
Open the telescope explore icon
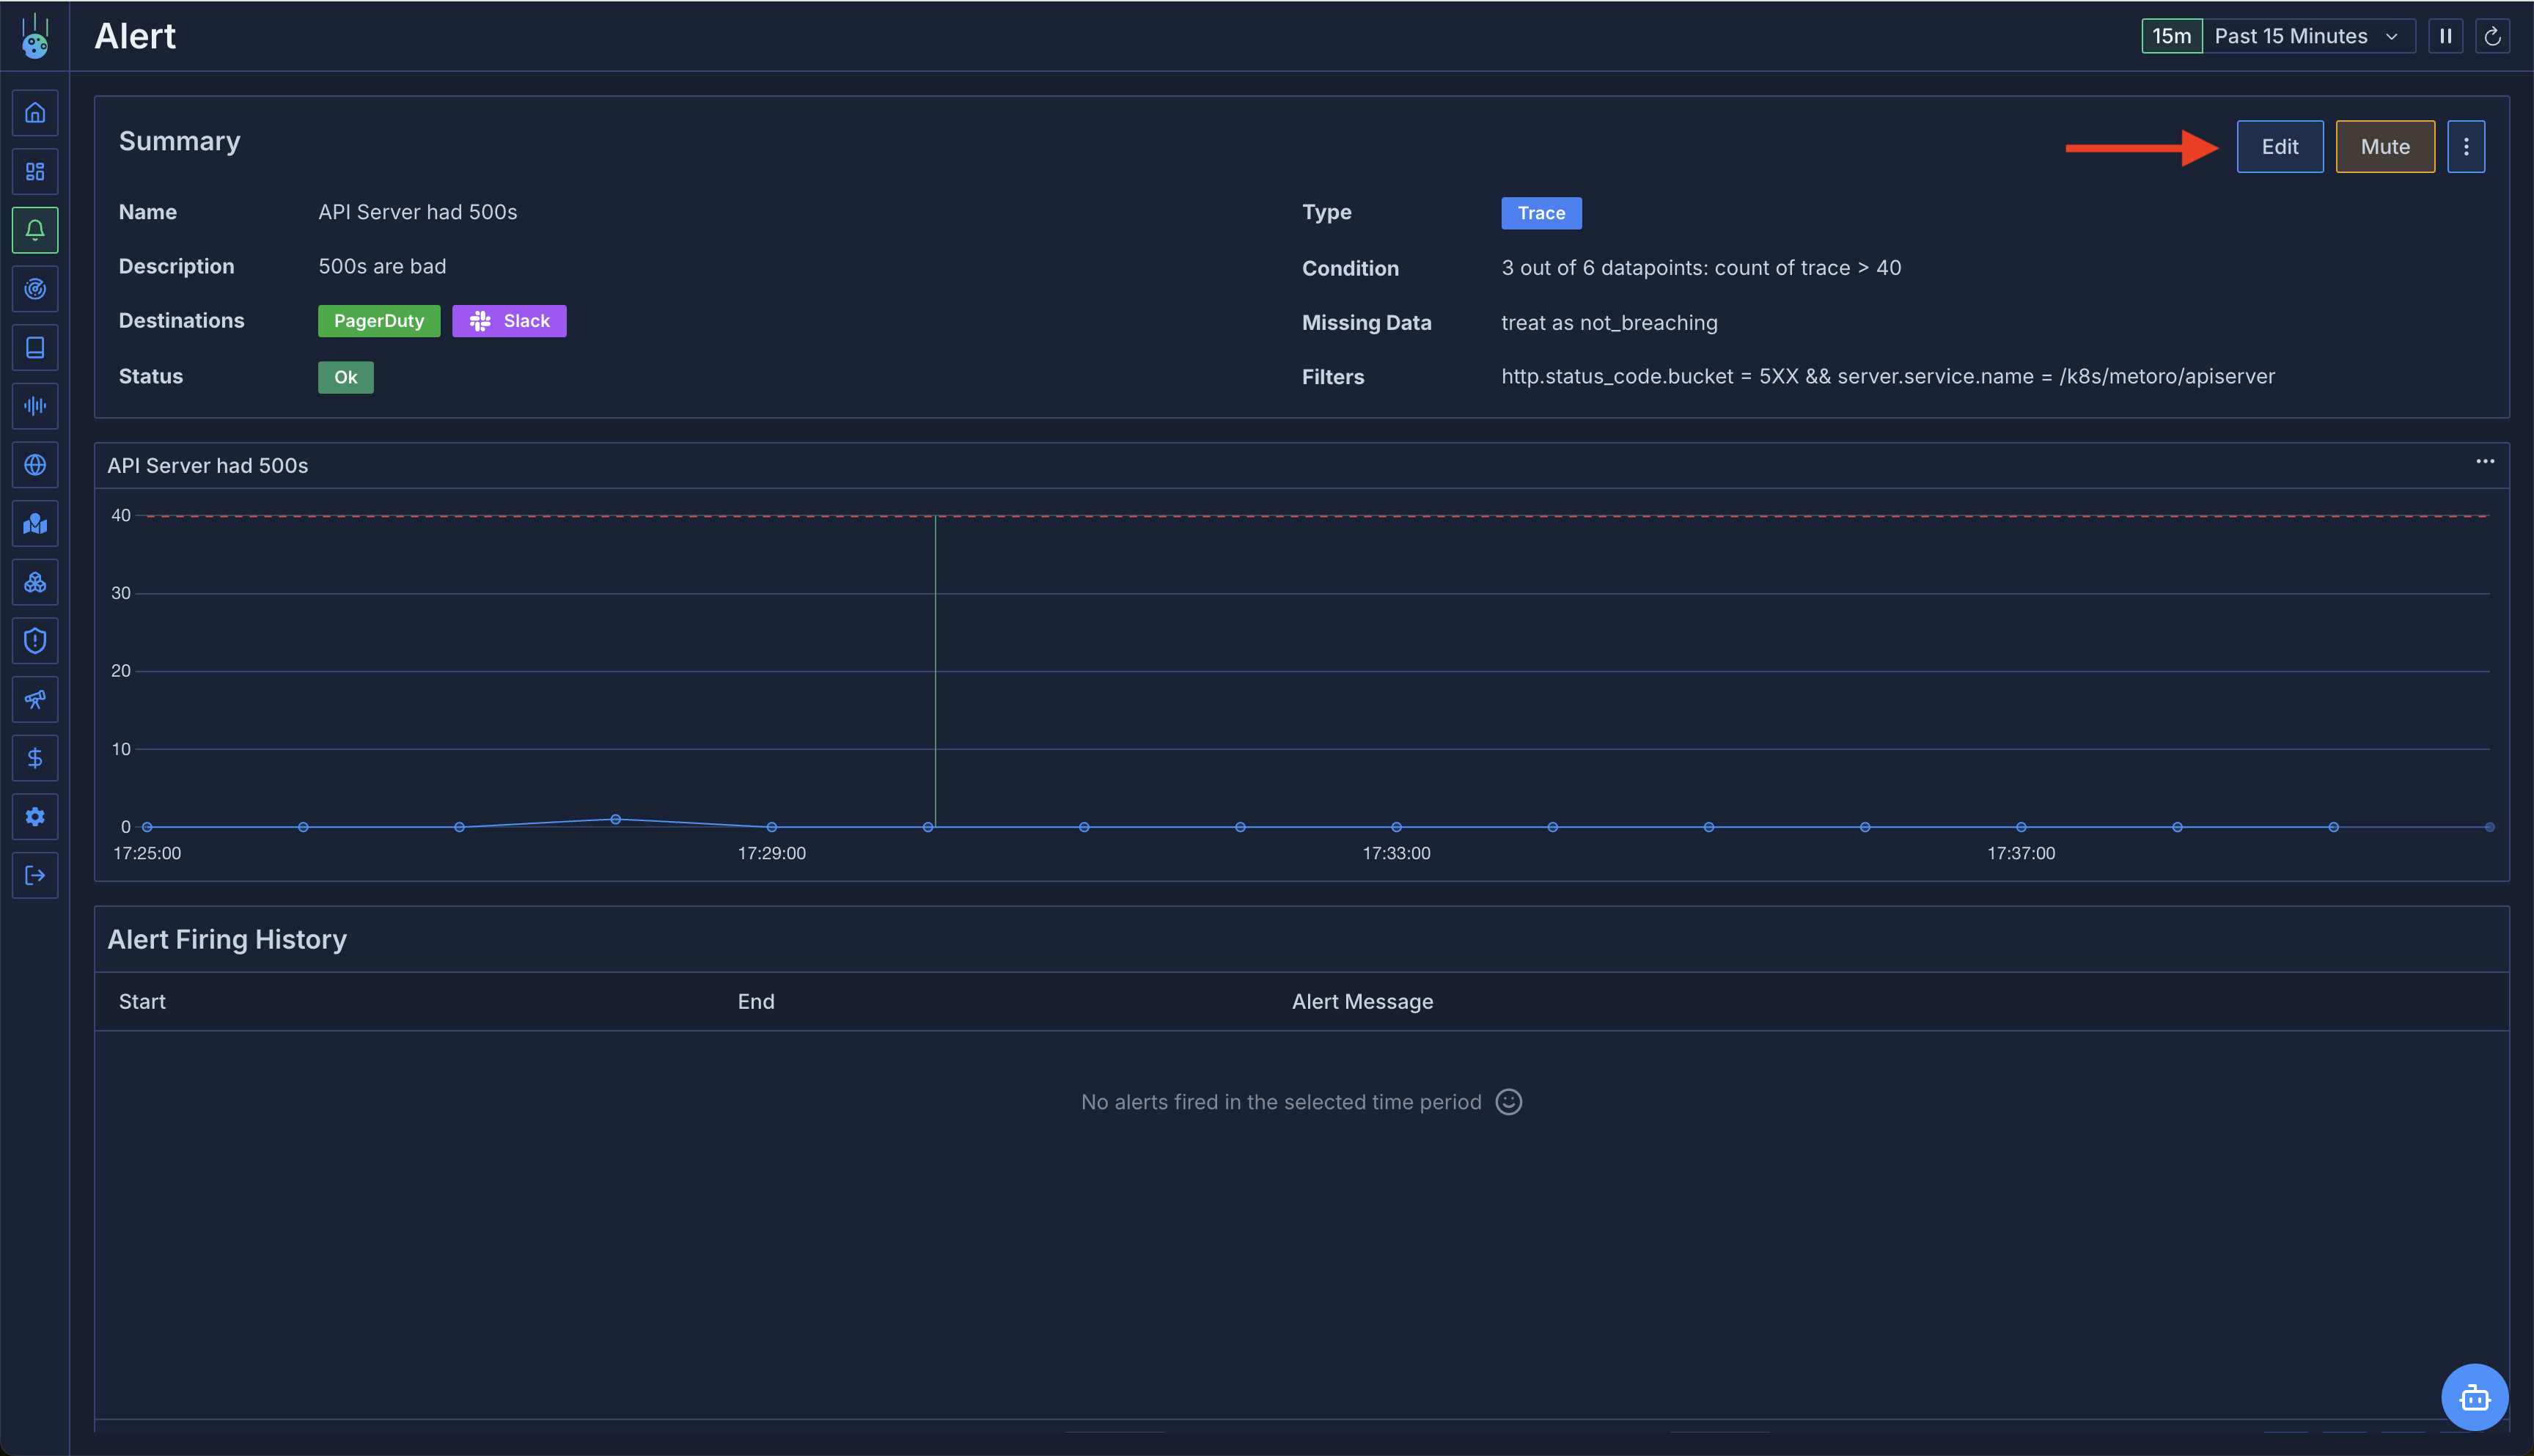pyautogui.click(x=35, y=699)
